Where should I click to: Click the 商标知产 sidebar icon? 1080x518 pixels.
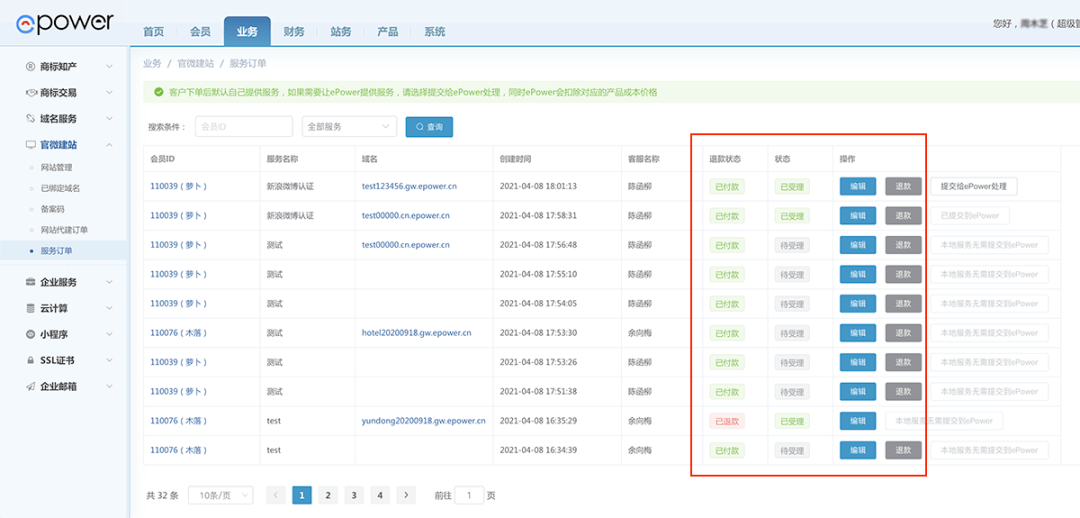[31, 66]
